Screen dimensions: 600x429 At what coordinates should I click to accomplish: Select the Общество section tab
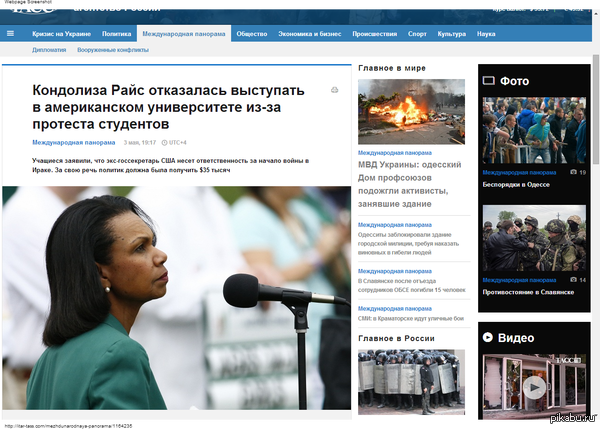click(x=251, y=33)
